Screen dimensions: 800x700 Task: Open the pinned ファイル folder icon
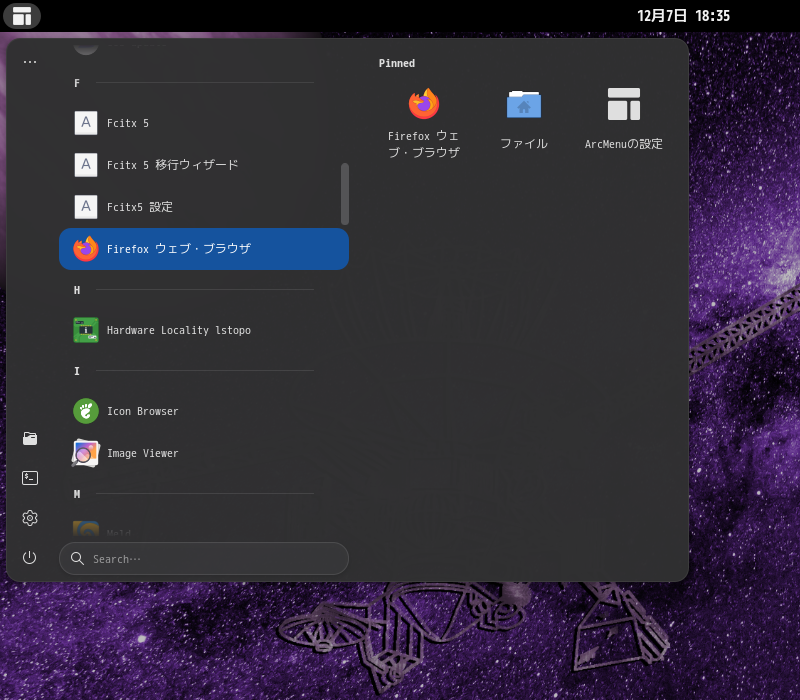(524, 104)
